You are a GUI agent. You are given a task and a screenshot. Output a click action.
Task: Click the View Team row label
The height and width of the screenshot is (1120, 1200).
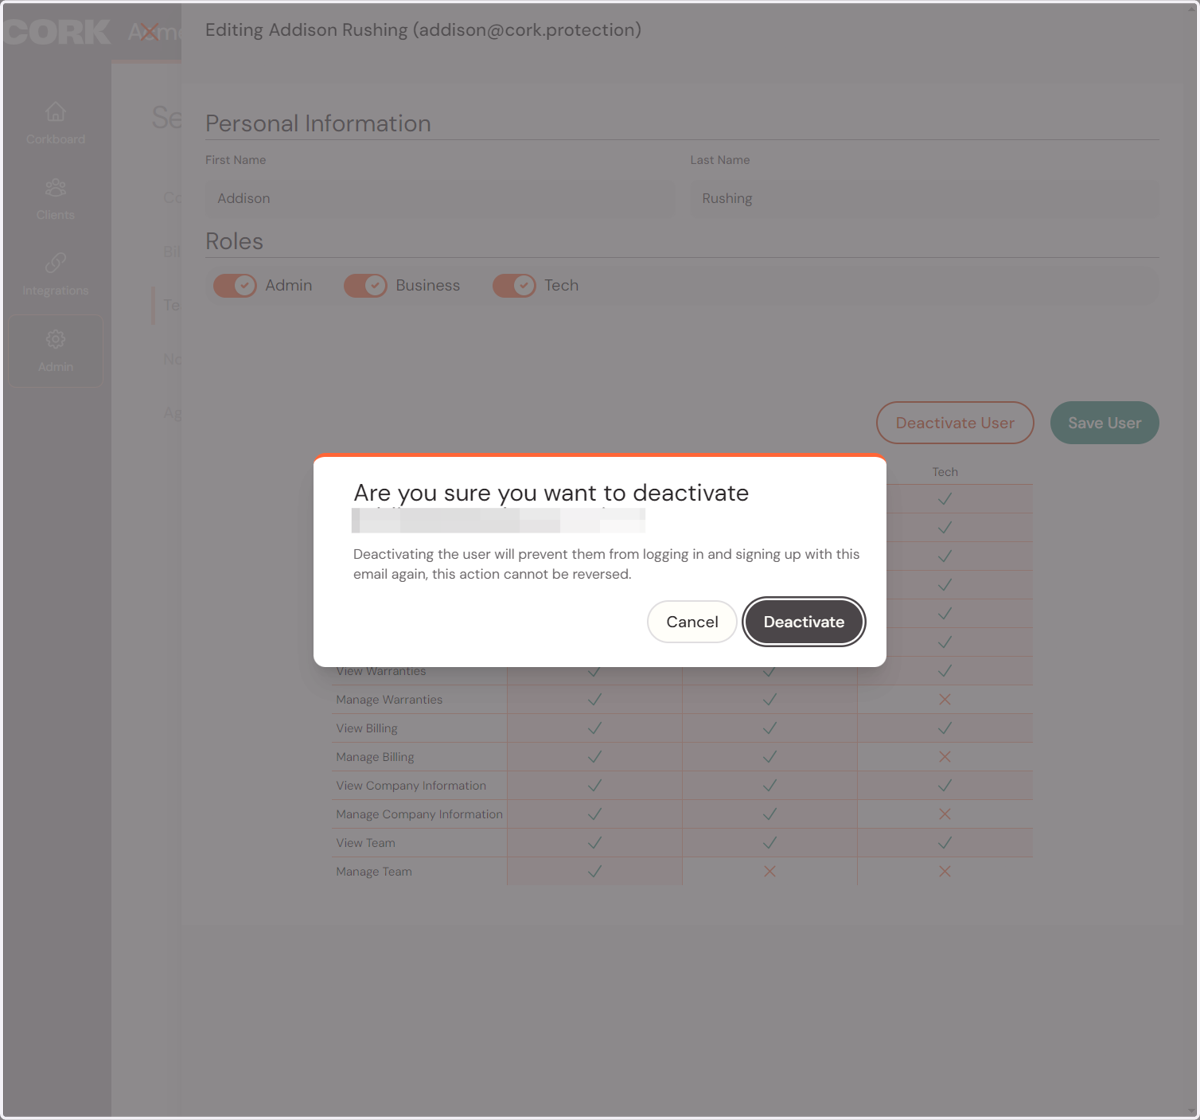366,843
